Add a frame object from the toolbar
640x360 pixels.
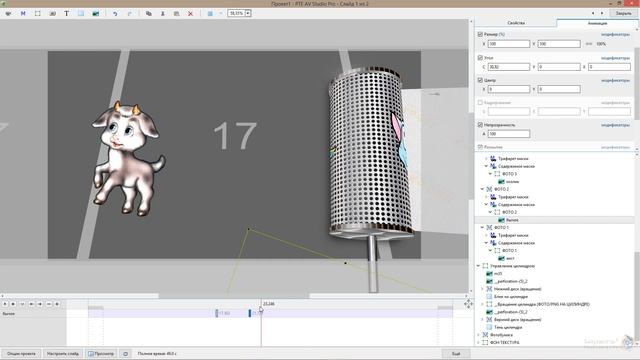click(38, 13)
